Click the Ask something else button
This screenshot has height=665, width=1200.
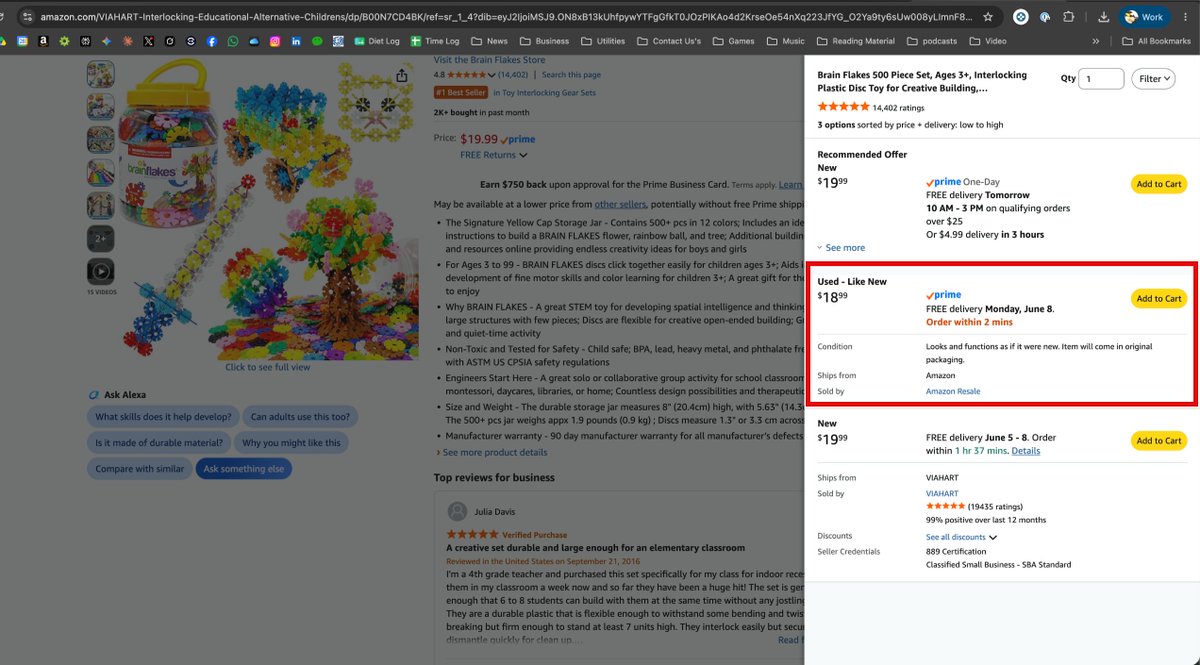(244, 469)
